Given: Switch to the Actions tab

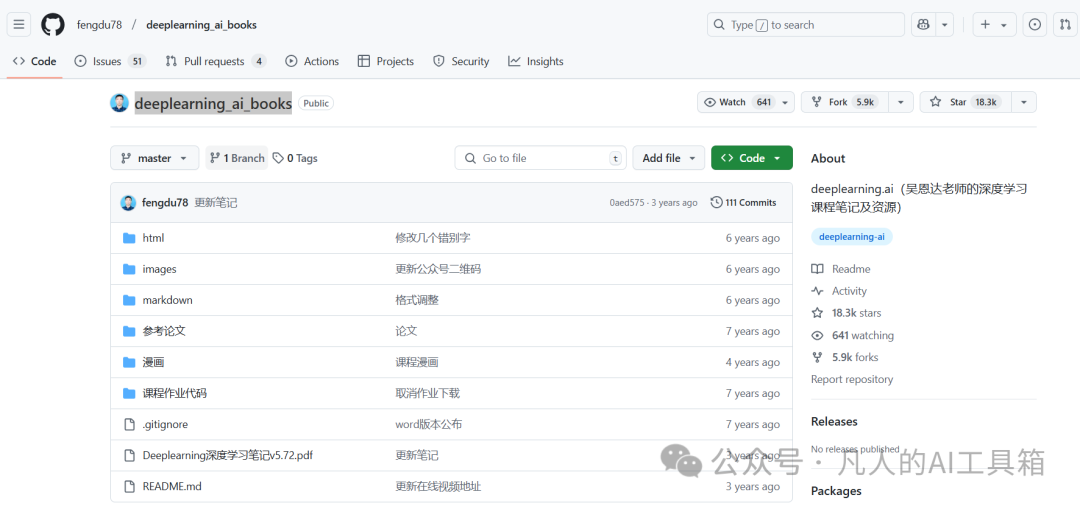Looking at the screenshot, I should click(312, 61).
